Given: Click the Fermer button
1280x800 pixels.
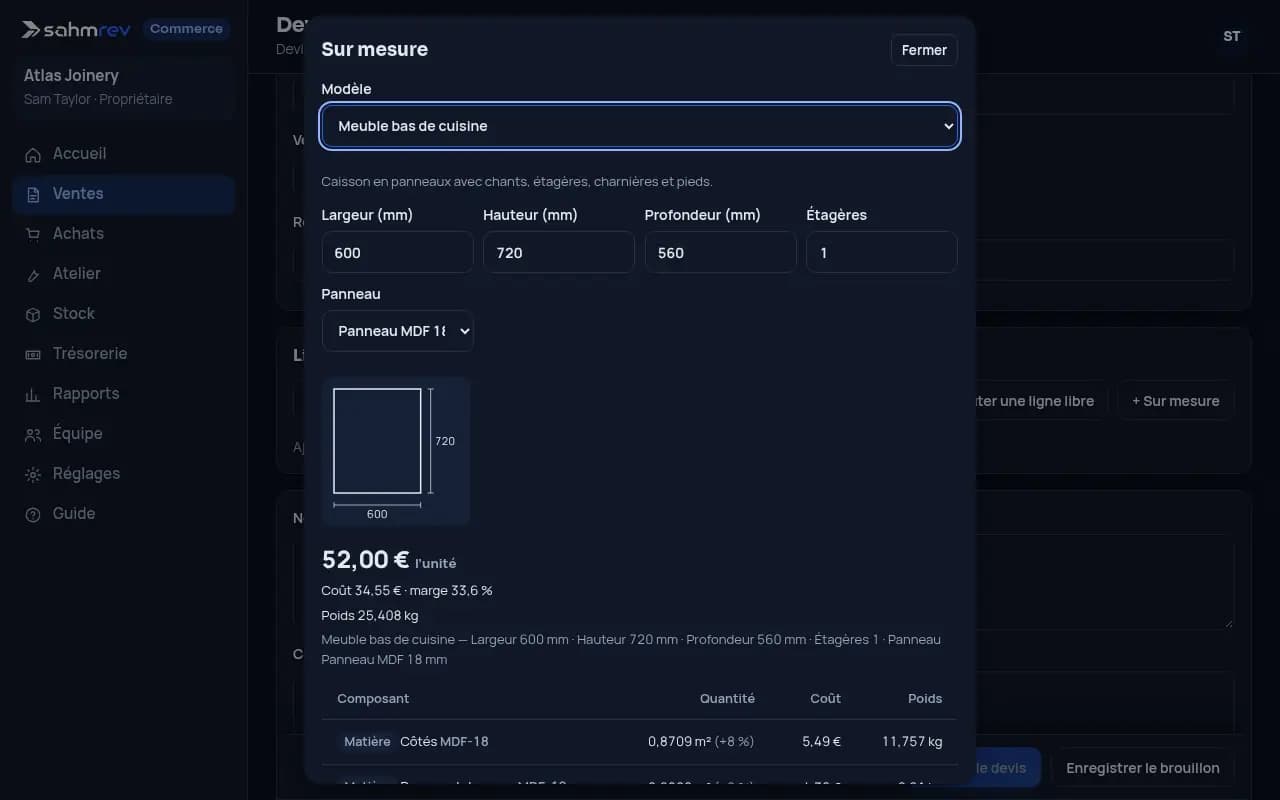Looking at the screenshot, I should coord(924,50).
